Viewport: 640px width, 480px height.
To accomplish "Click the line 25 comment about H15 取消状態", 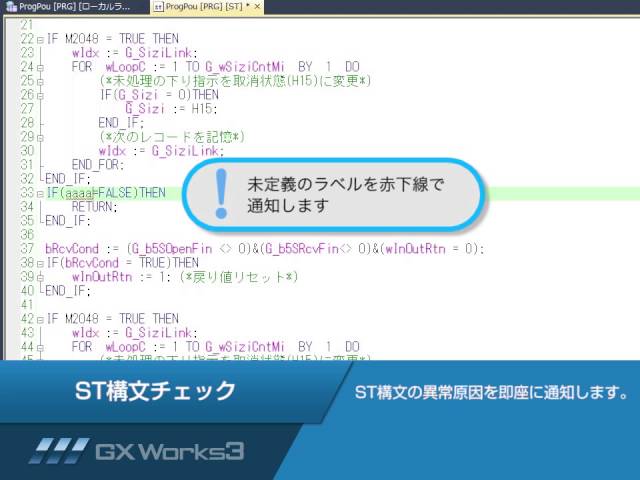I will click(235, 81).
